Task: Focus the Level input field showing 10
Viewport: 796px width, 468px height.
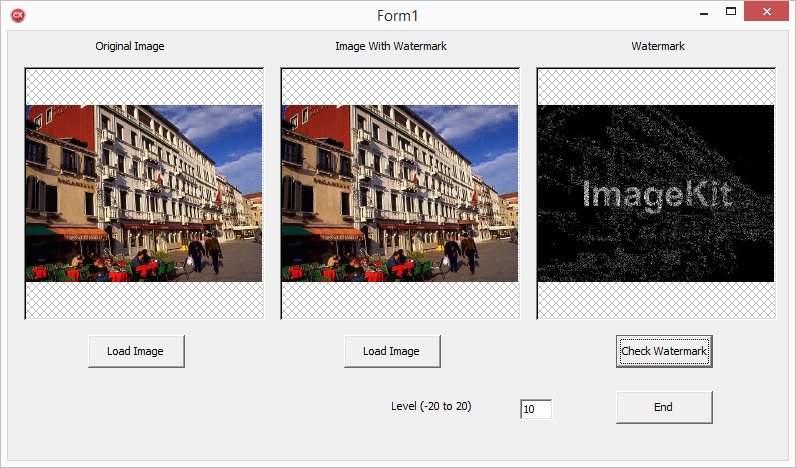Action: coord(536,409)
